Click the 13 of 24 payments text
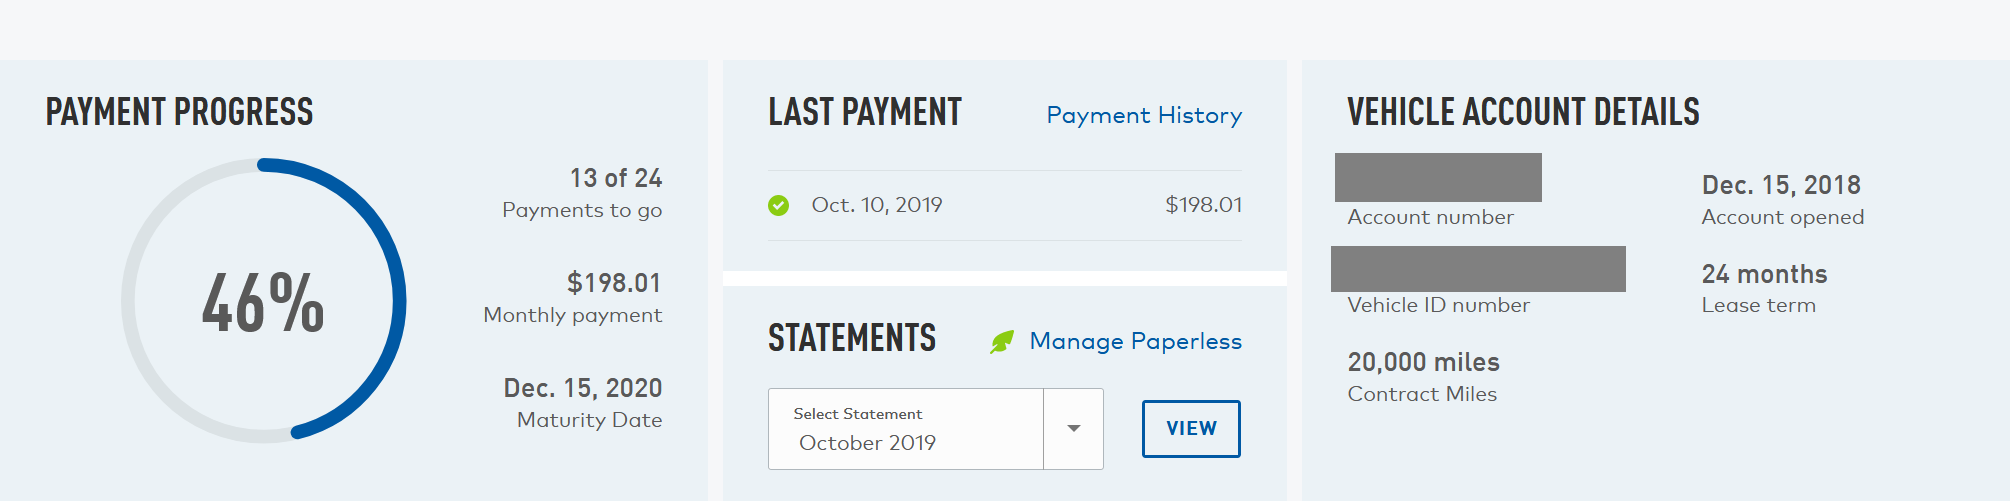Viewport: 2010px width, 501px height. [x=616, y=178]
